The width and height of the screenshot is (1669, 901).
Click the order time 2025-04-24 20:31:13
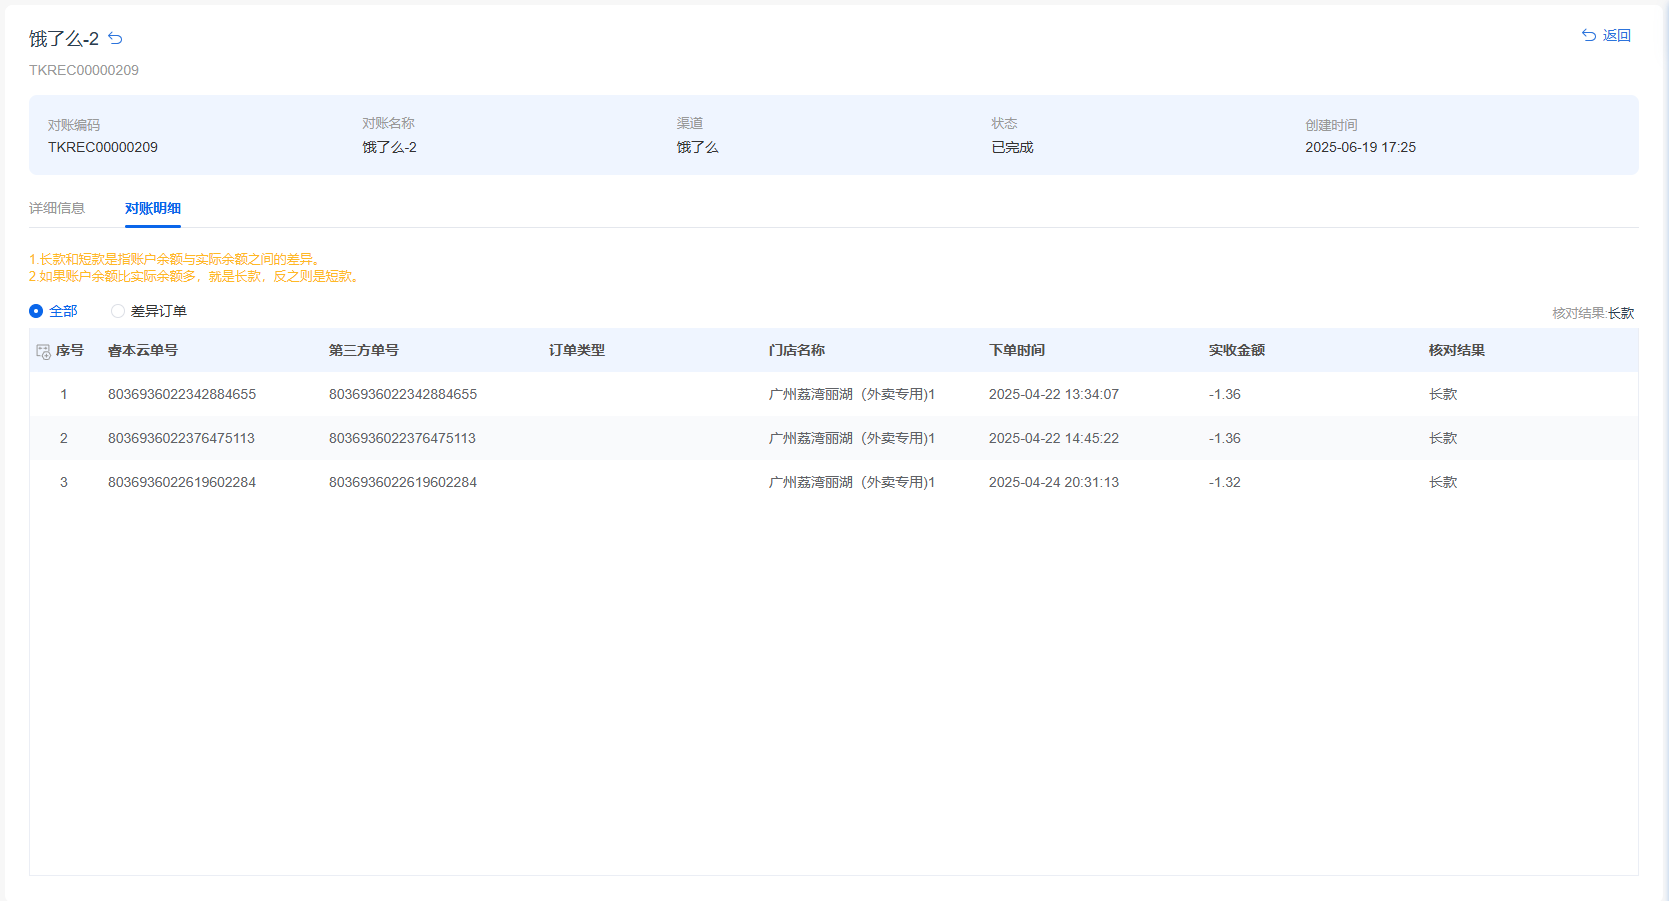coord(1054,482)
